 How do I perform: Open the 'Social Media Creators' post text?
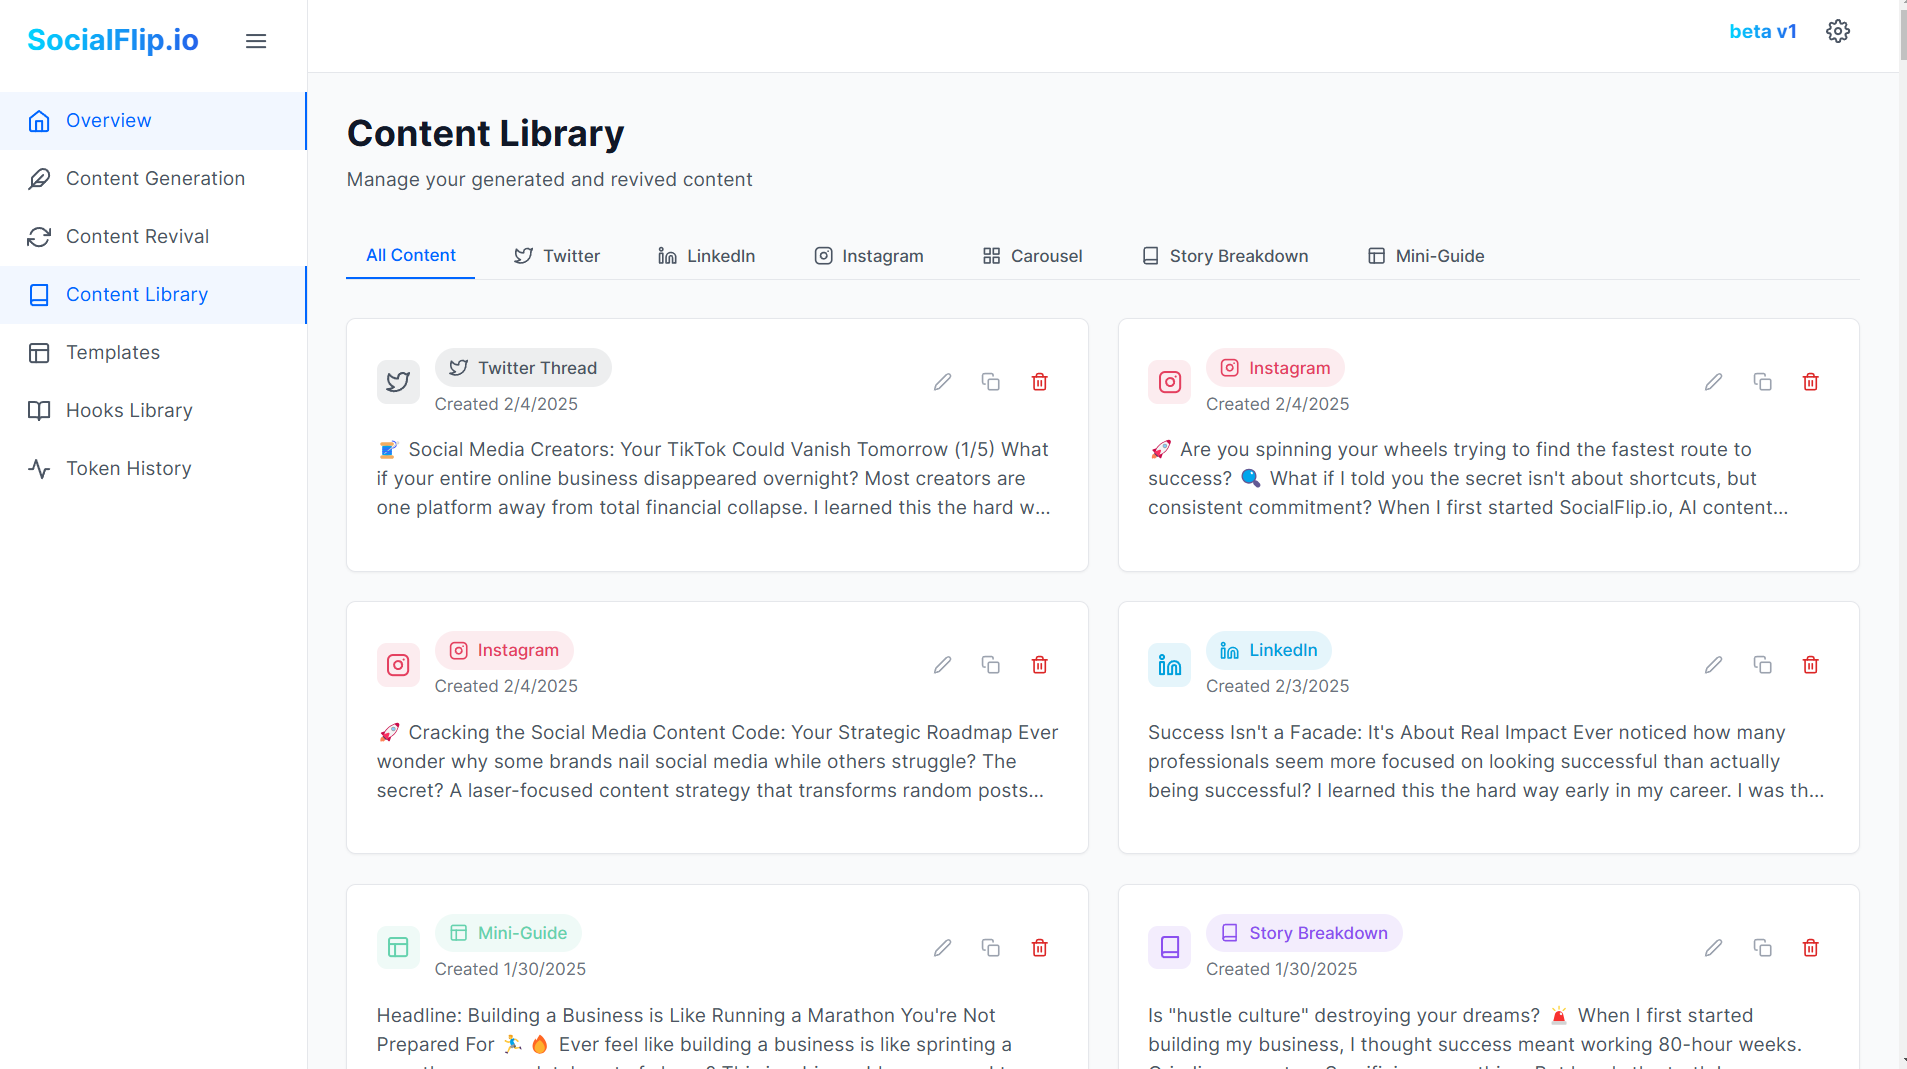(714, 479)
